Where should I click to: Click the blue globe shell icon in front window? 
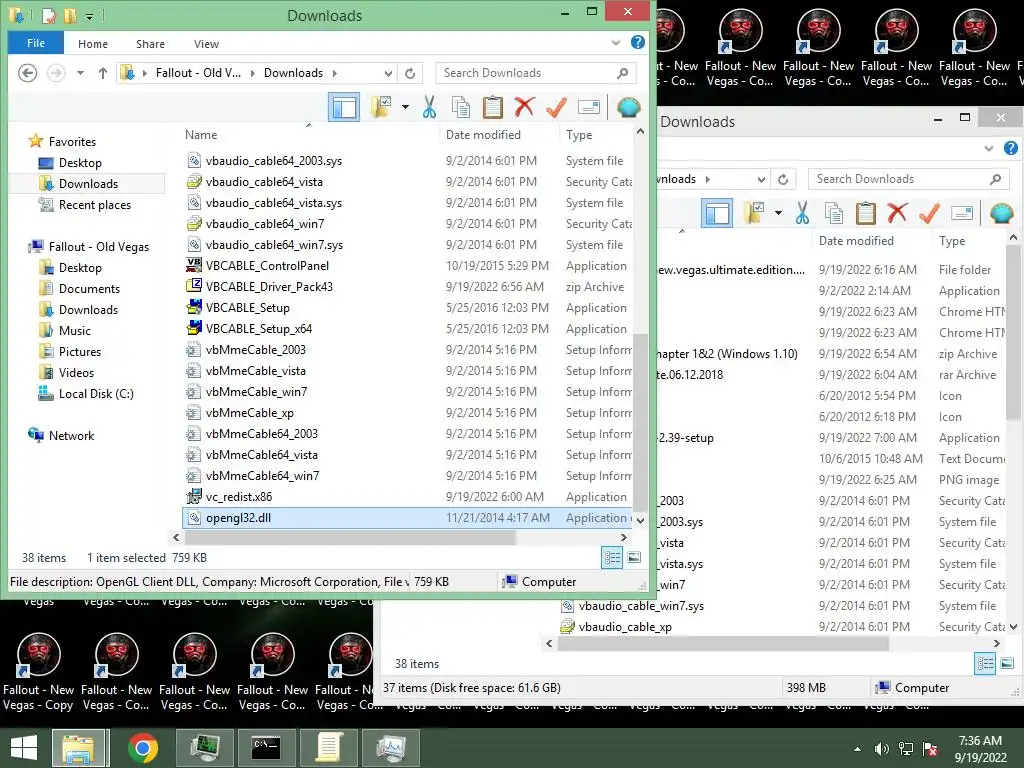point(628,107)
